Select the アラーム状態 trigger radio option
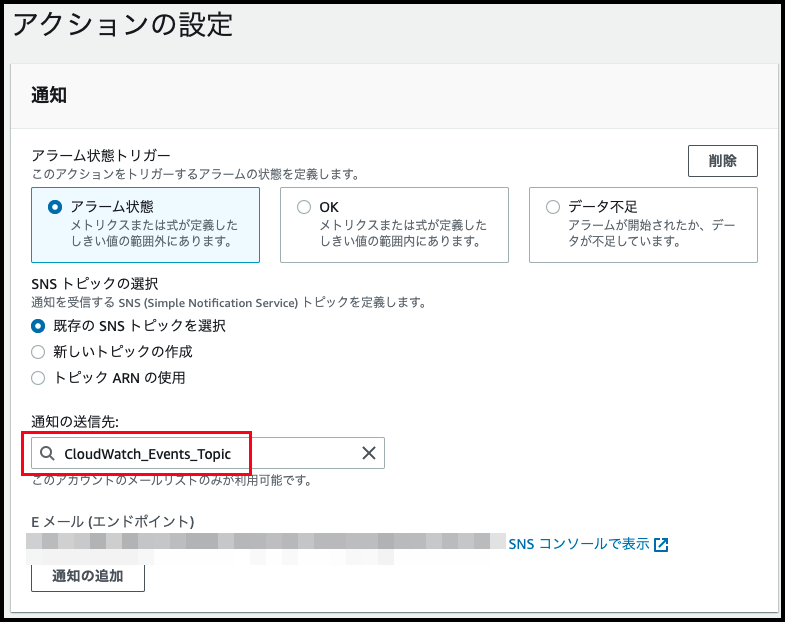Screen dimensions: 785x622 pos(55,207)
